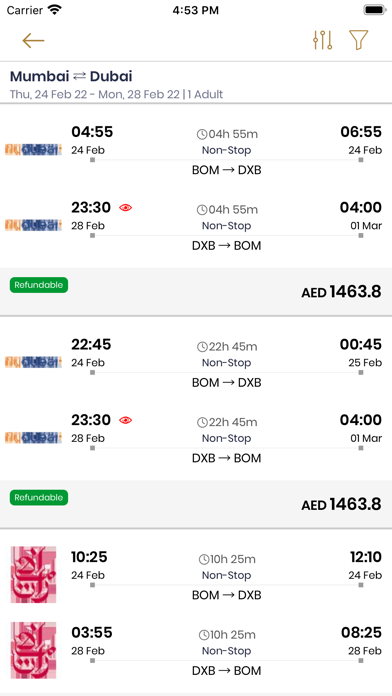Tap the swap arrows between Mumbai and Dubai
392x696 pixels.
(79, 76)
